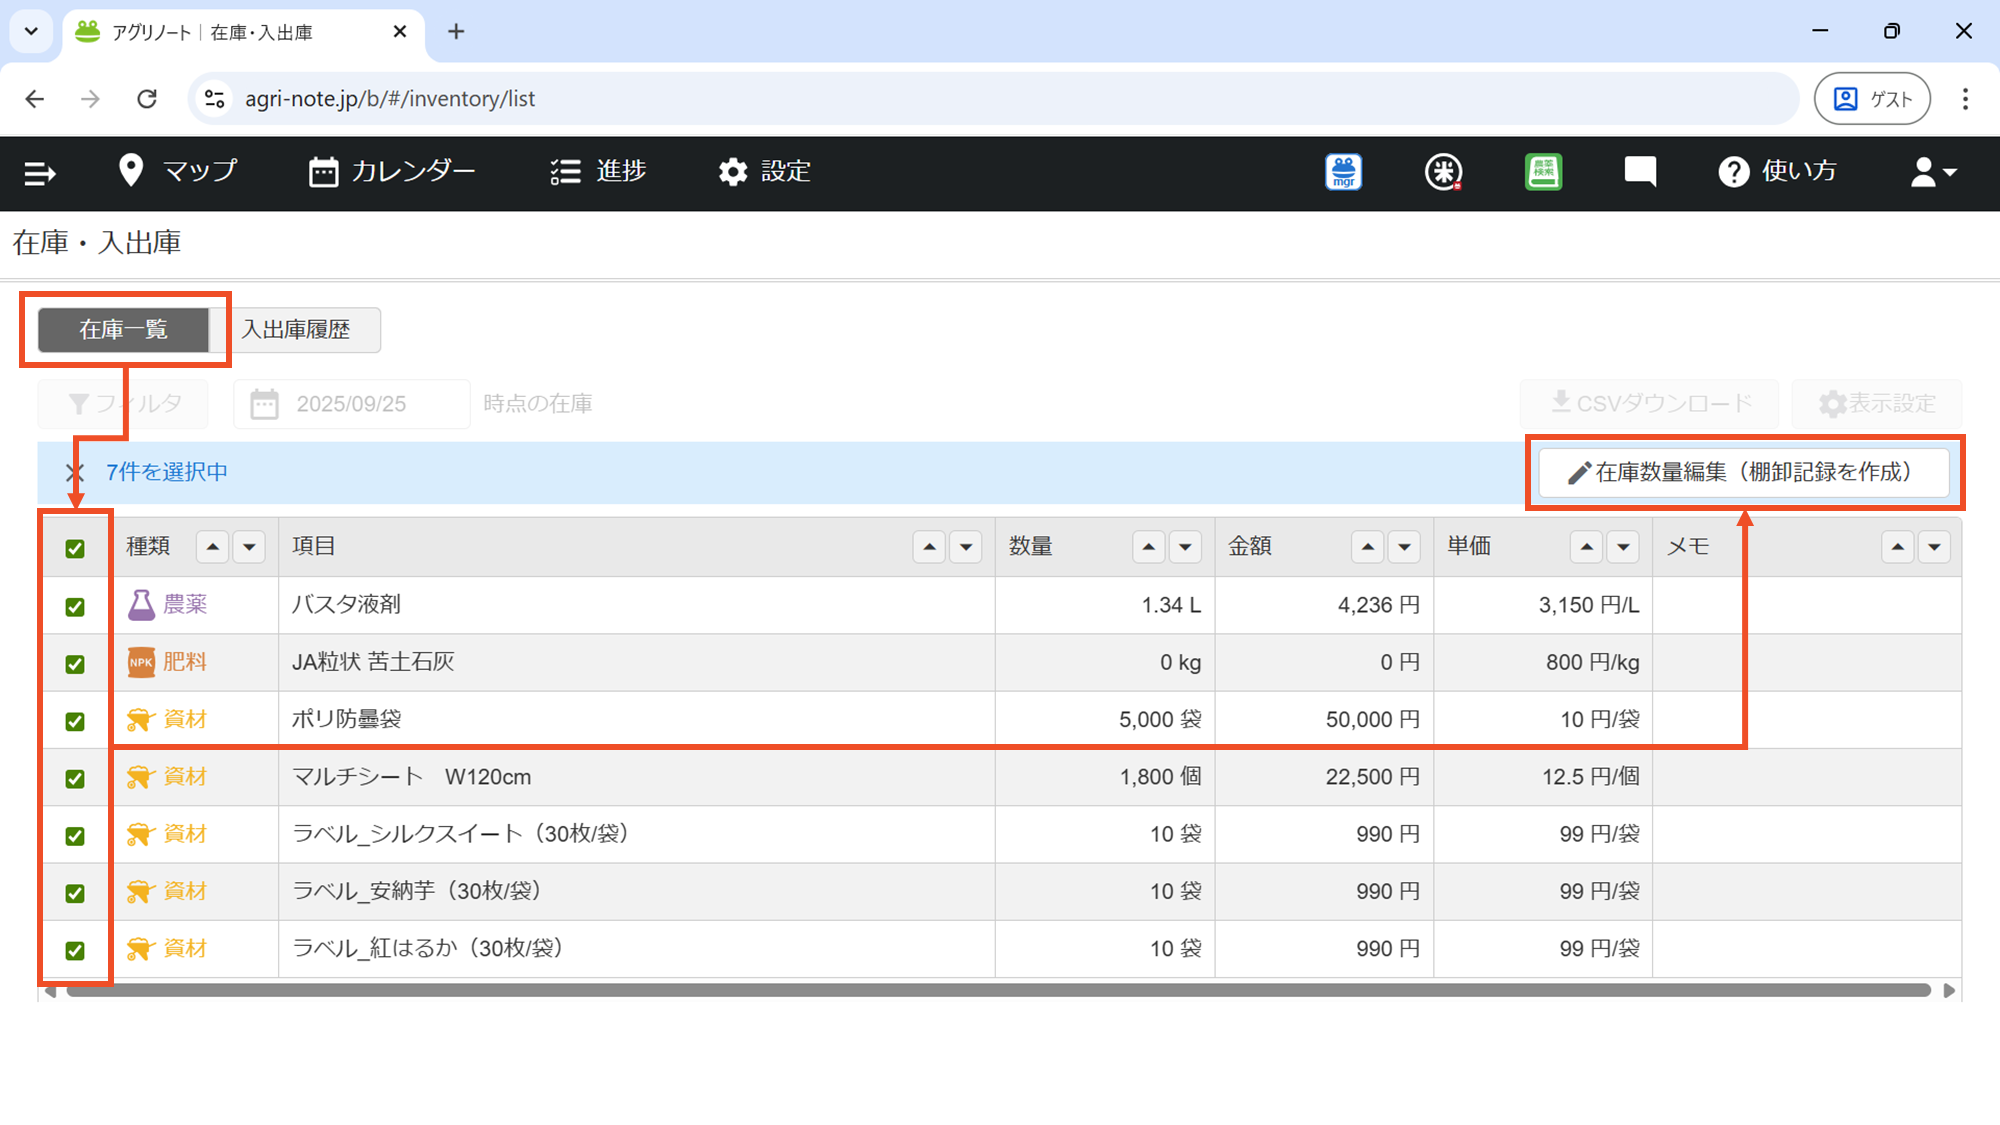Viewport: 2000px width, 1125px height.
Task: Click scrollbar right arrow under table
Action: [x=1949, y=991]
